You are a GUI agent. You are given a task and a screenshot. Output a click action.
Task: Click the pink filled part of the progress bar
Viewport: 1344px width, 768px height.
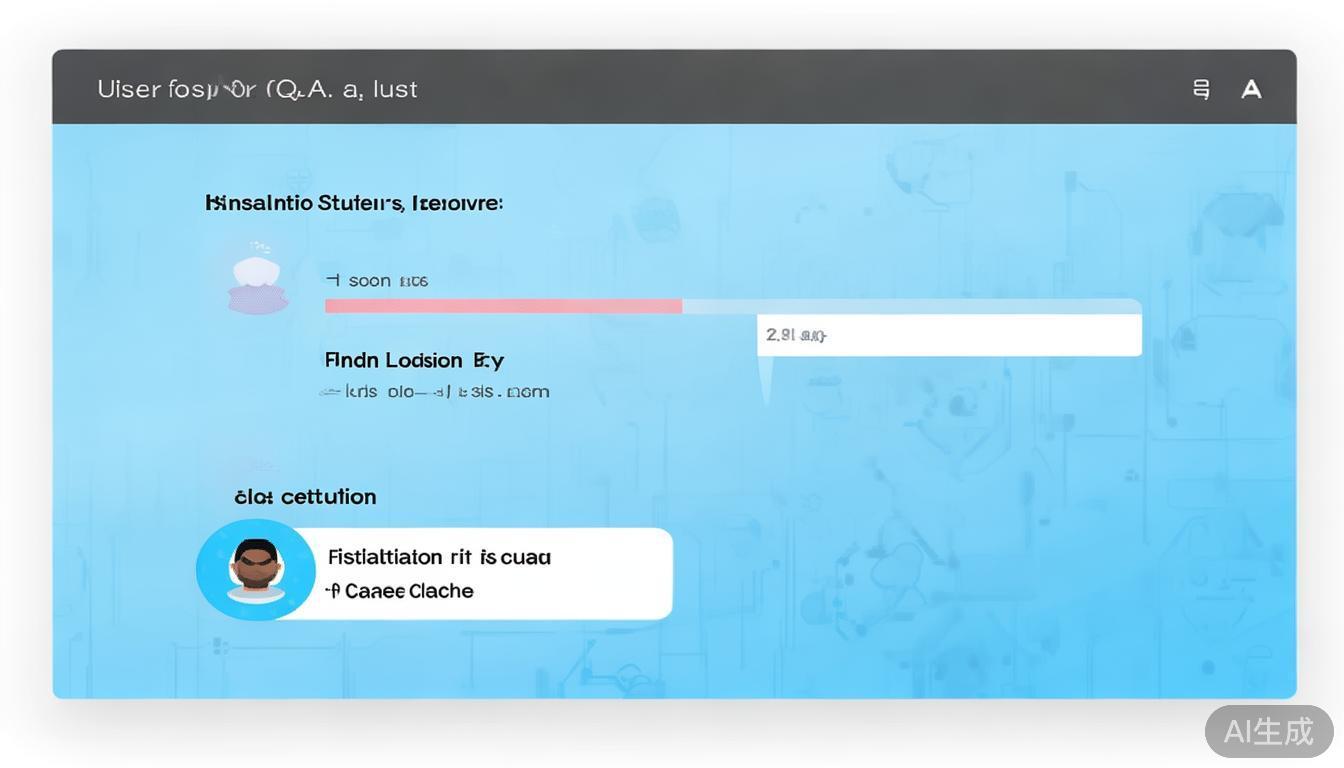point(503,306)
